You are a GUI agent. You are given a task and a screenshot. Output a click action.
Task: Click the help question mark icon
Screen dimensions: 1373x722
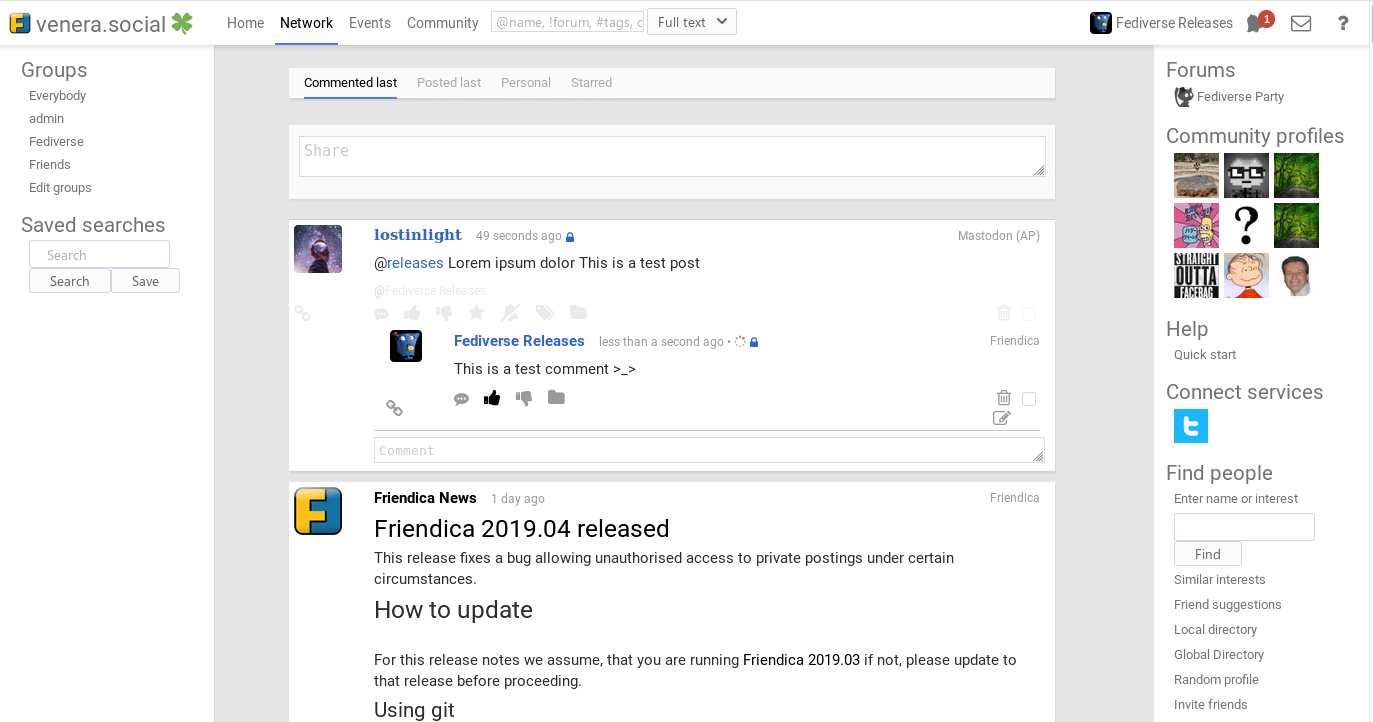tap(1343, 23)
